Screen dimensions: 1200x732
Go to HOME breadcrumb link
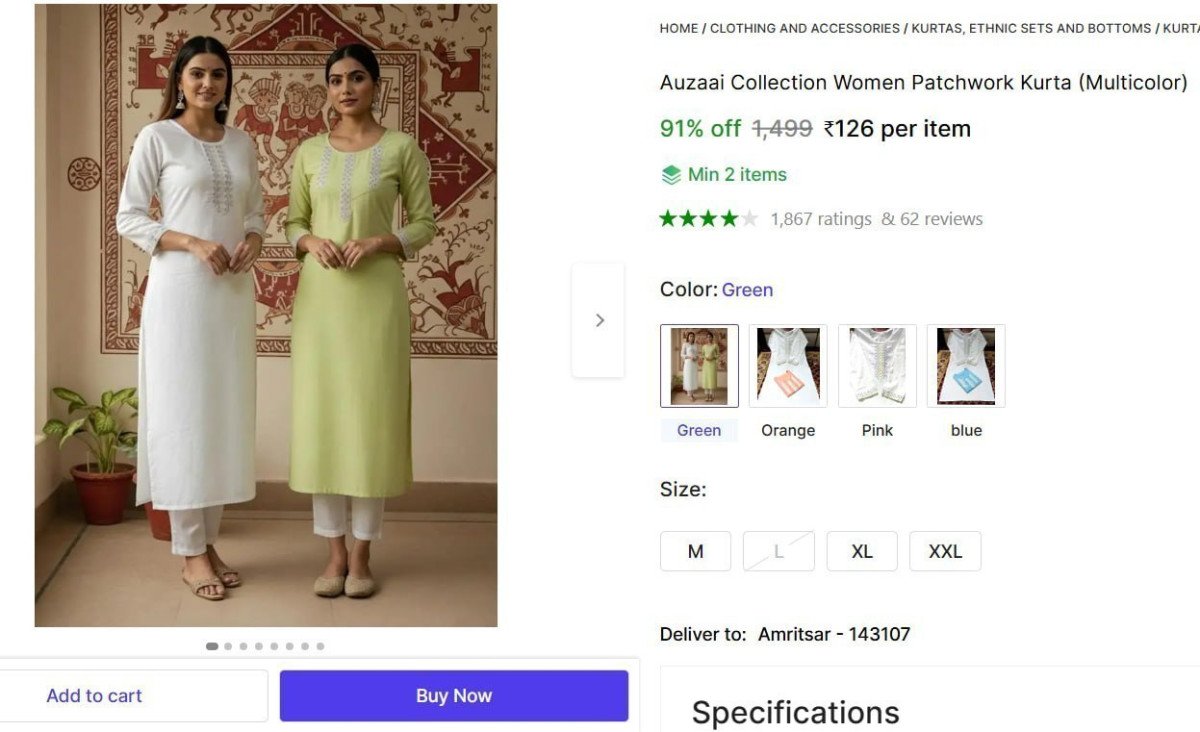tap(679, 28)
